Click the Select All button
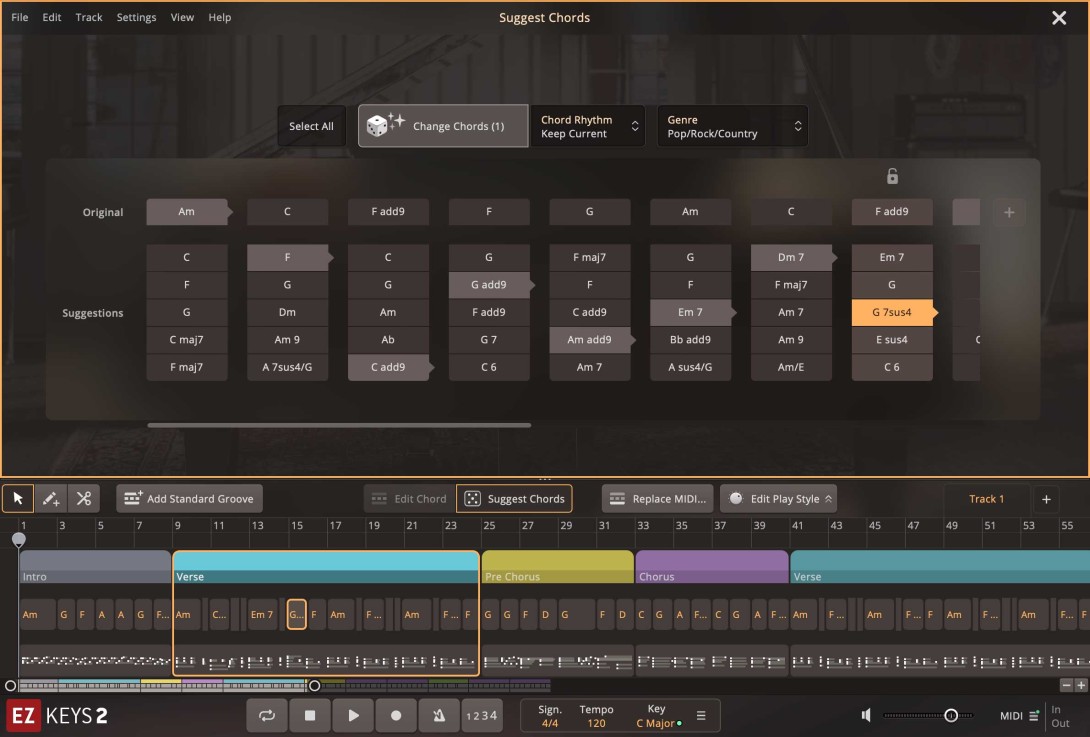The height and width of the screenshot is (737, 1090). click(311, 125)
